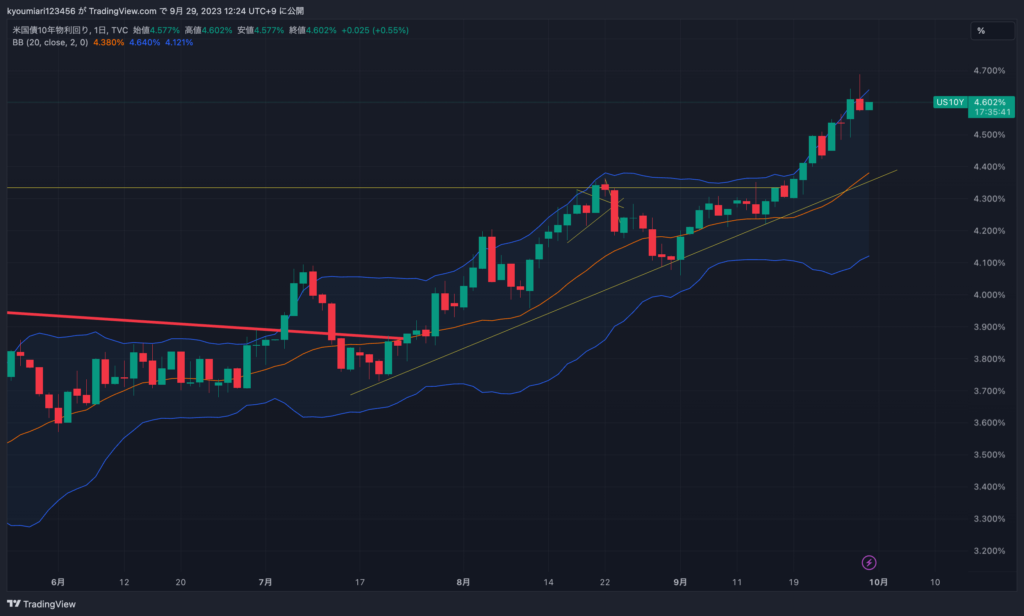Click the 高値 high value 4.602%
This screenshot has height=616, width=1024.
[216, 30]
